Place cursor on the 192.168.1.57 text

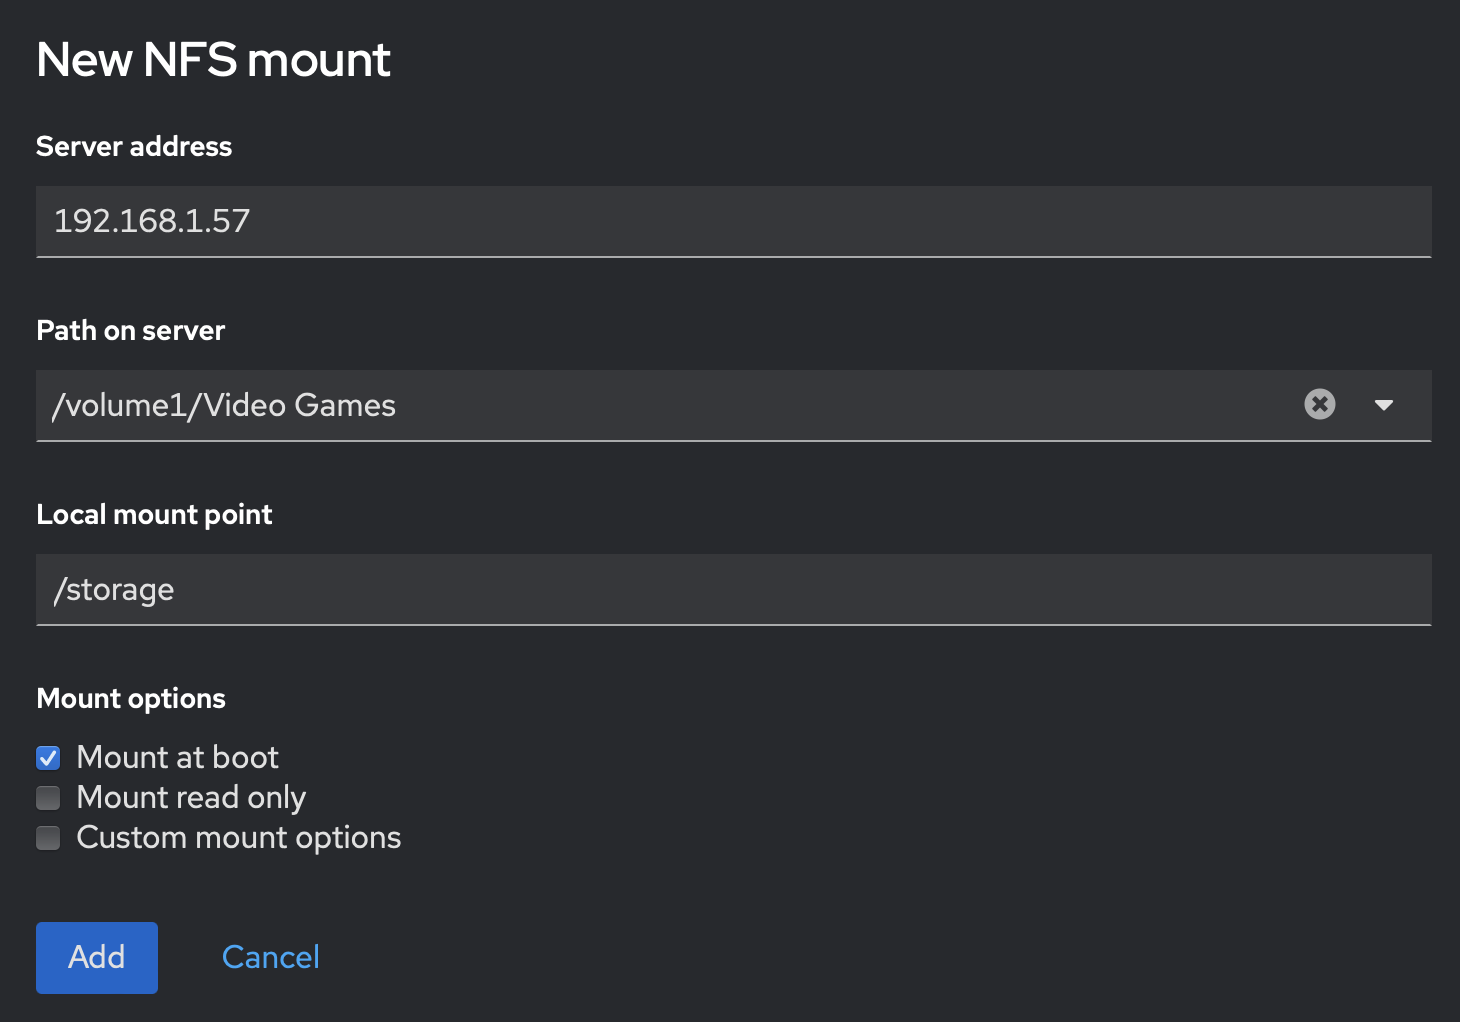coord(152,221)
